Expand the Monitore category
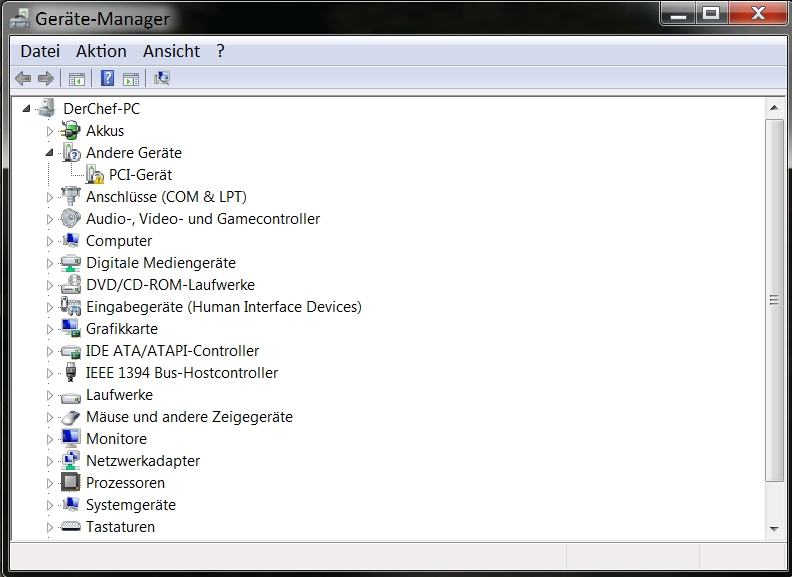The image size is (792, 577). coord(49,440)
